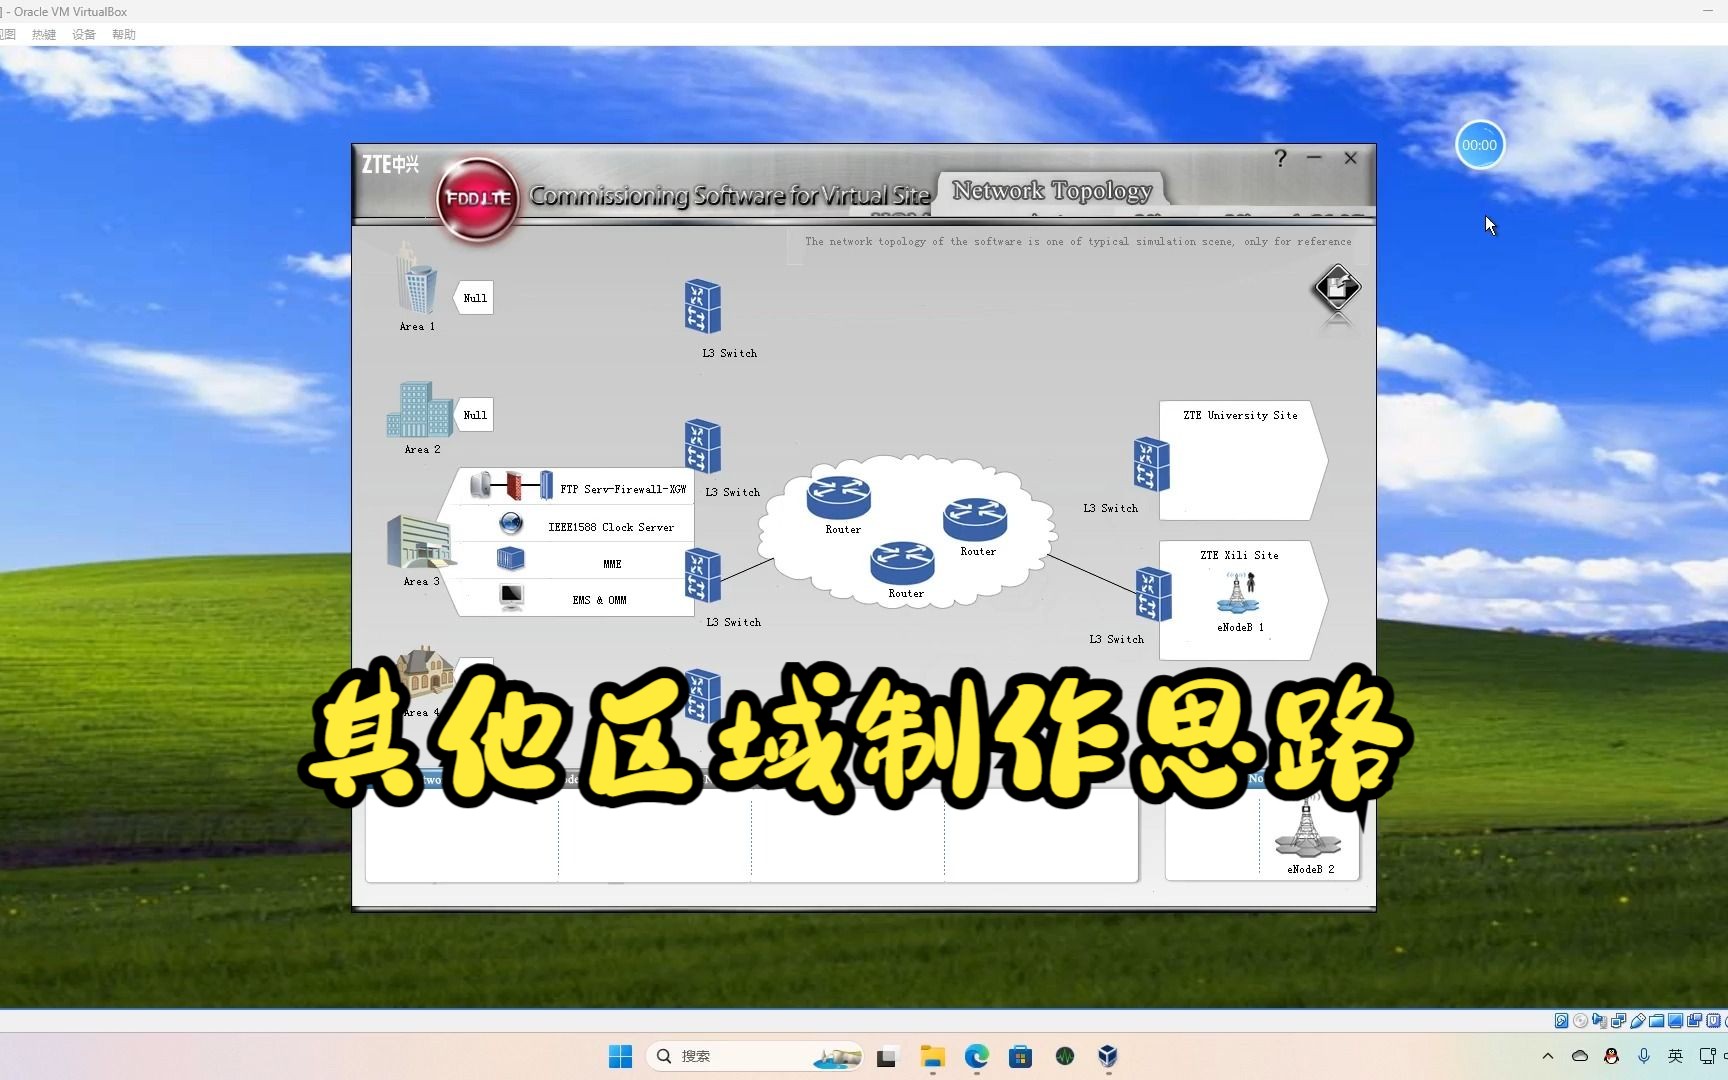
Task: Click the IEEE1588 Clock Server globe icon
Action: [x=511, y=523]
